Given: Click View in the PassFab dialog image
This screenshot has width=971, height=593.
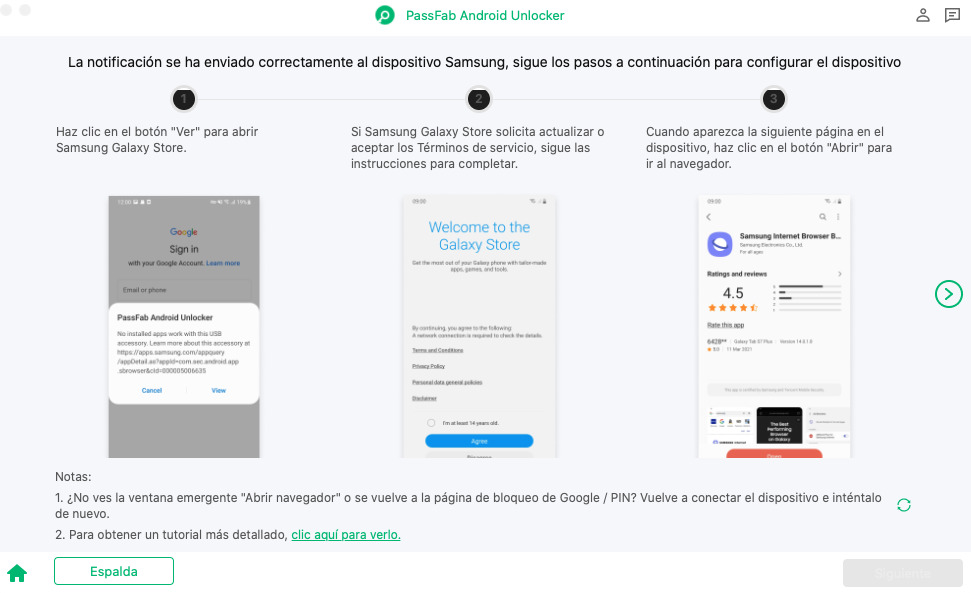Looking at the screenshot, I should click(219, 390).
